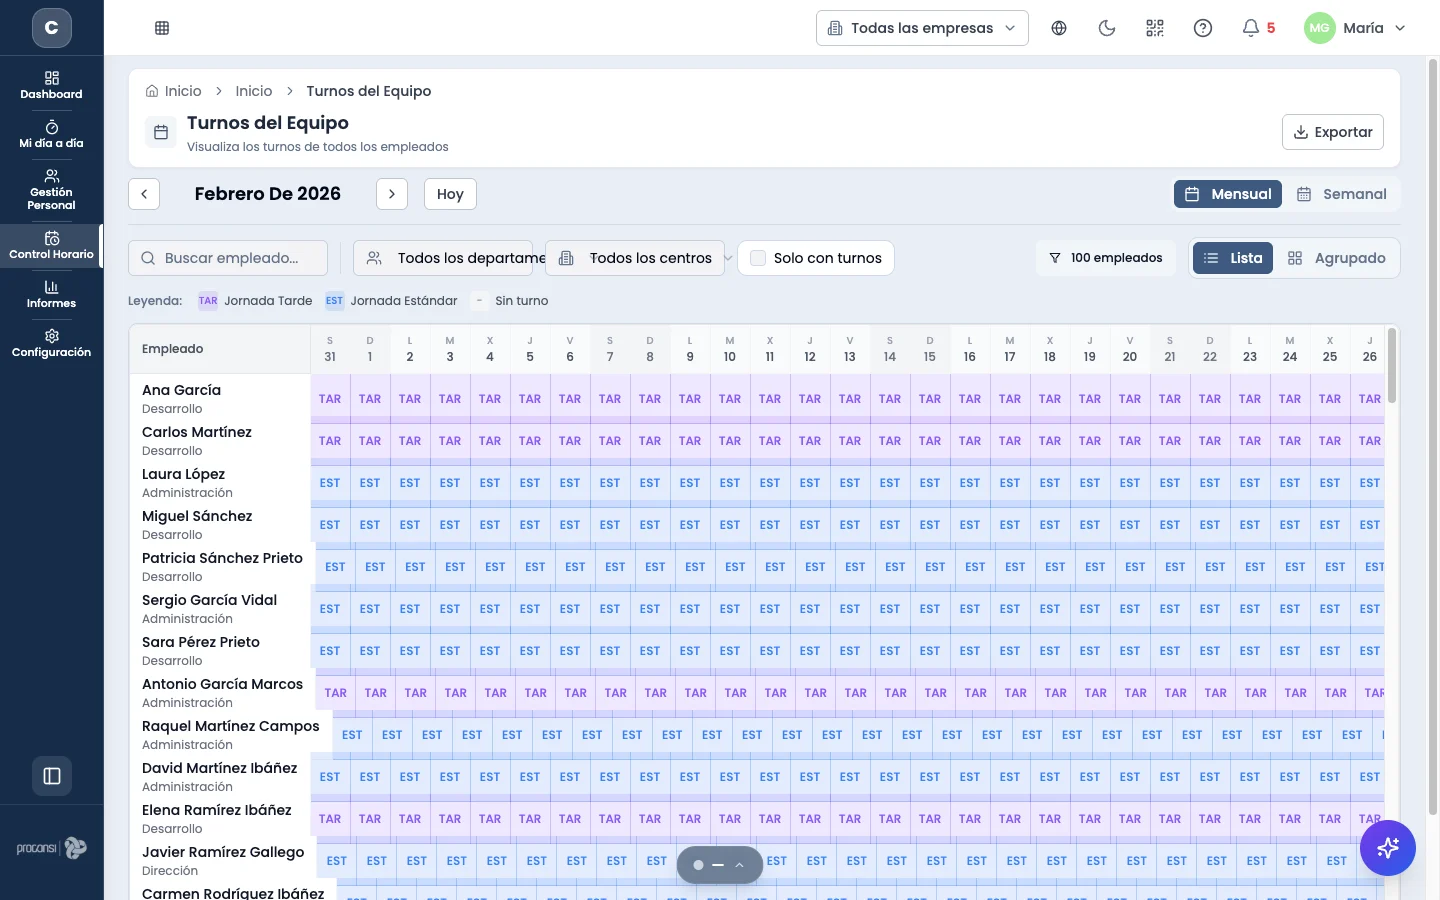Image resolution: width=1440 pixels, height=900 pixels.
Task: Click the home icon in breadcrumb
Action: pyautogui.click(x=152, y=91)
